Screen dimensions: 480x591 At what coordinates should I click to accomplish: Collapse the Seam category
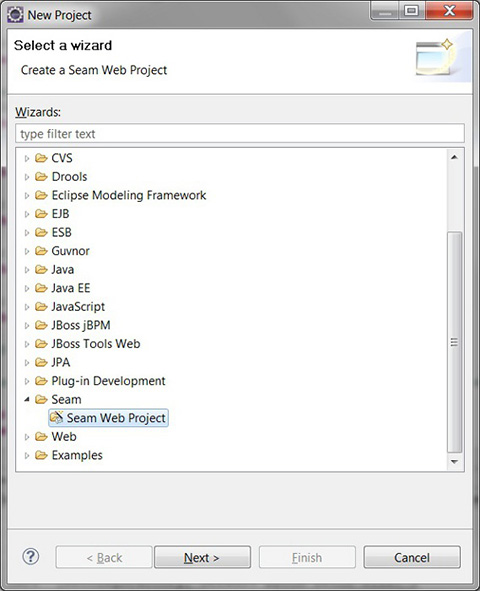click(x=27, y=400)
